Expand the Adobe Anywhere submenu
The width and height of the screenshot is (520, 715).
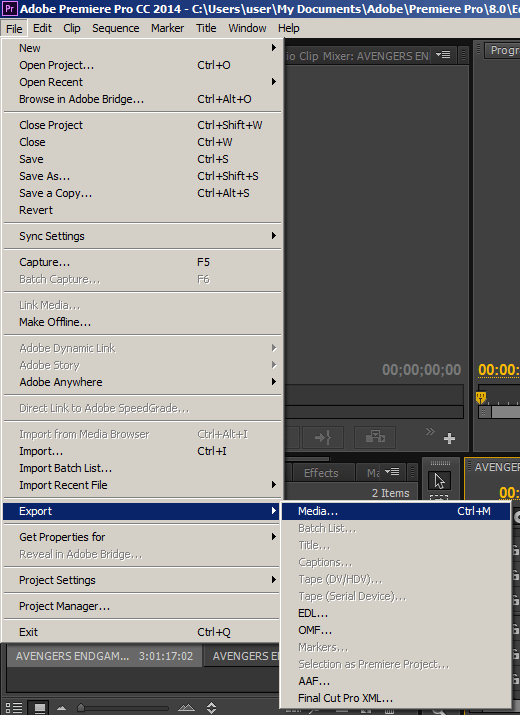tap(142, 382)
